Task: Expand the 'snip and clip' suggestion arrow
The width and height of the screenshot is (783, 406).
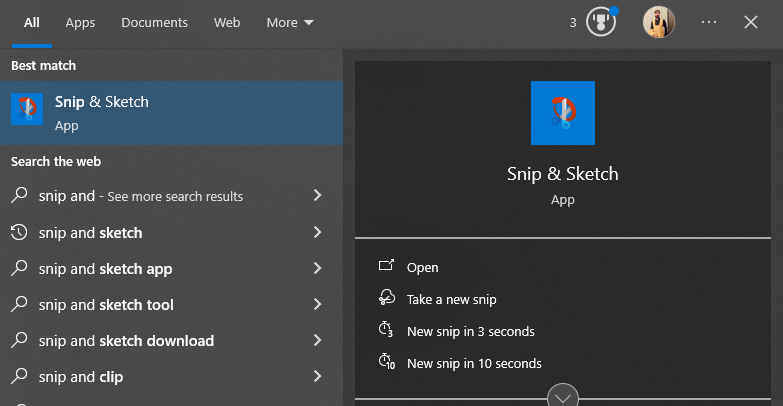Action: pyautogui.click(x=318, y=376)
